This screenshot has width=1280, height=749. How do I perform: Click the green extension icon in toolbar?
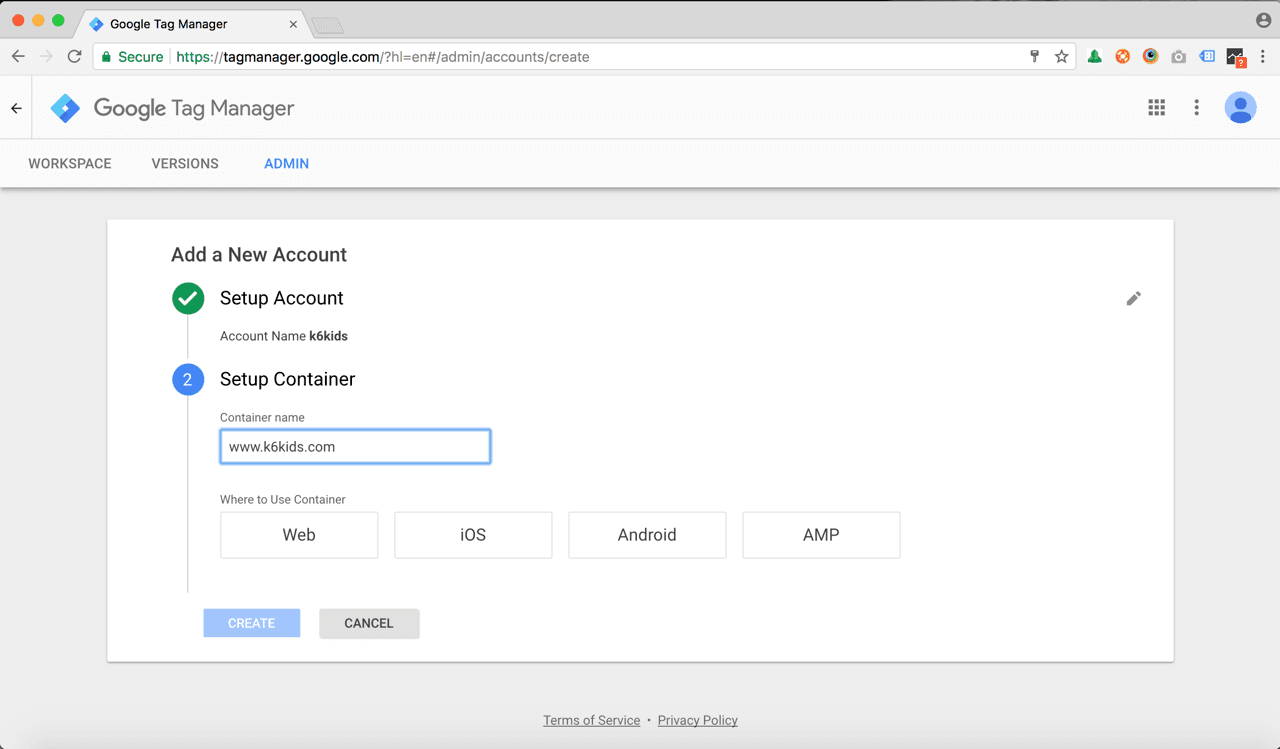tap(1095, 57)
